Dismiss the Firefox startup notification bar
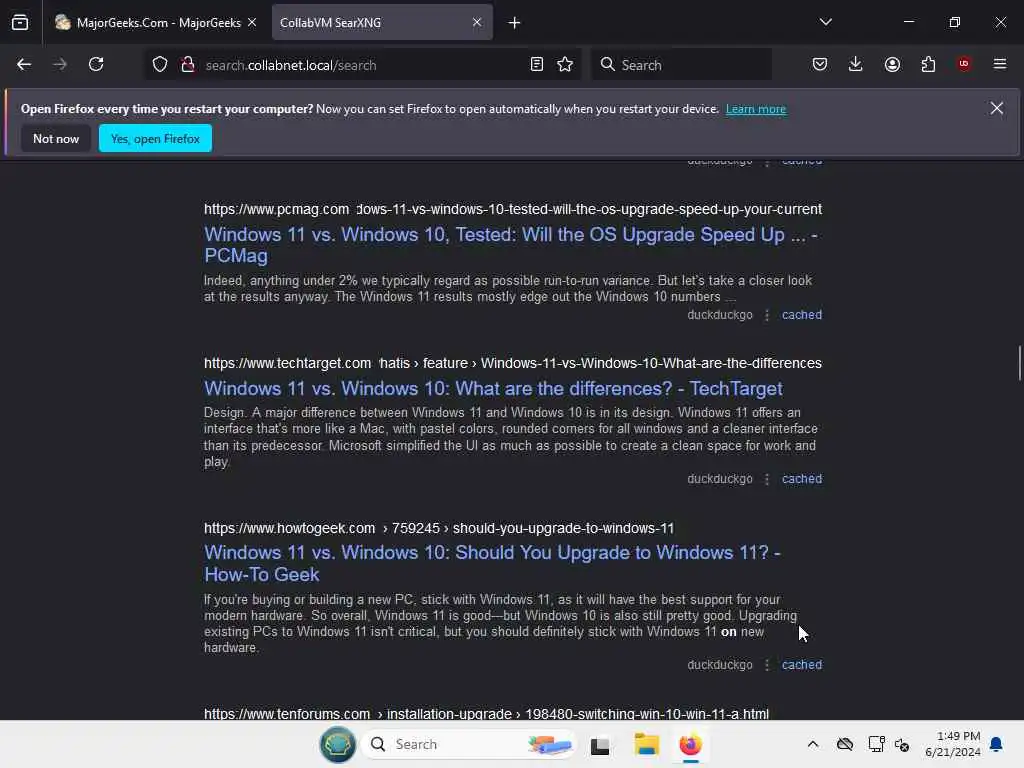 997,108
